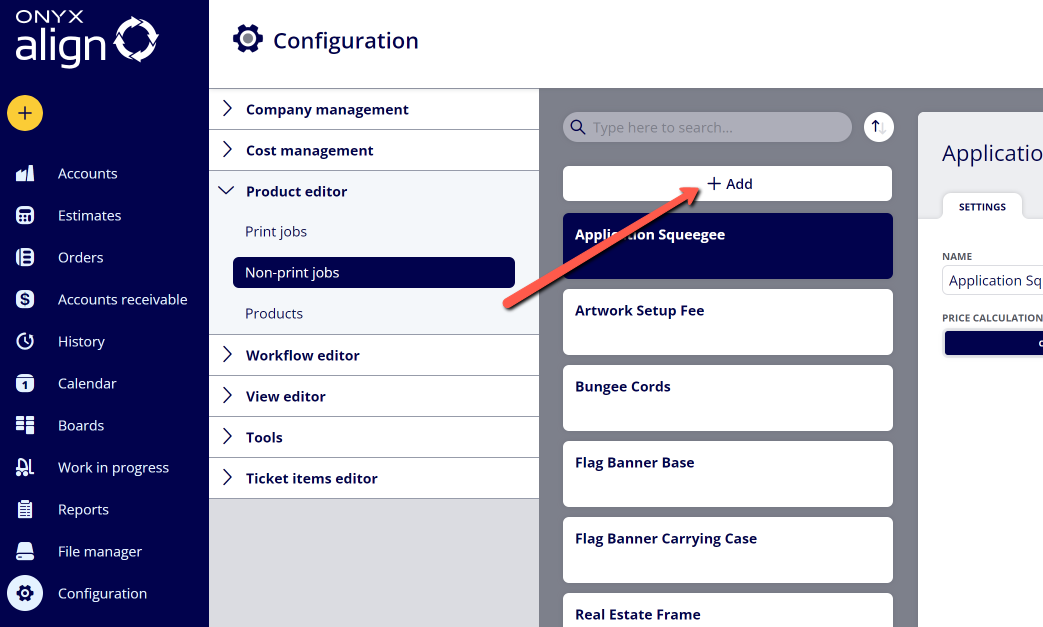The image size is (1043, 627).
Task: Toggle the sort order arrow button
Action: (879, 127)
